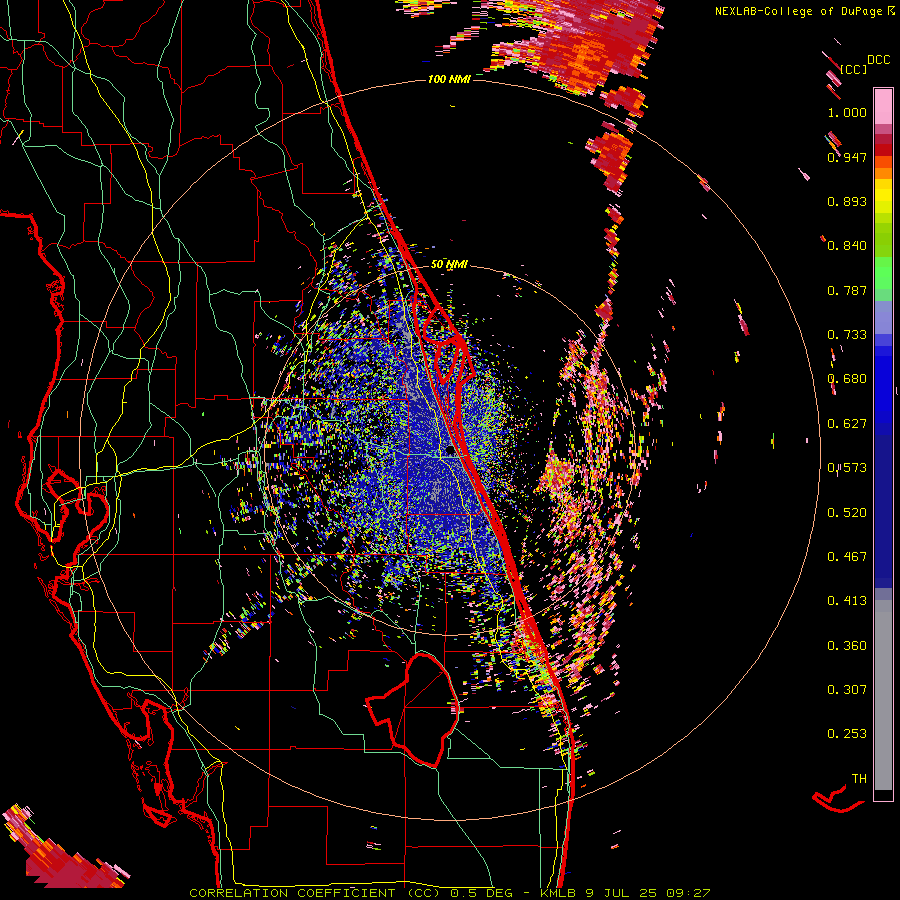
Task: Select the 0.360 legend value
Action: (847, 646)
